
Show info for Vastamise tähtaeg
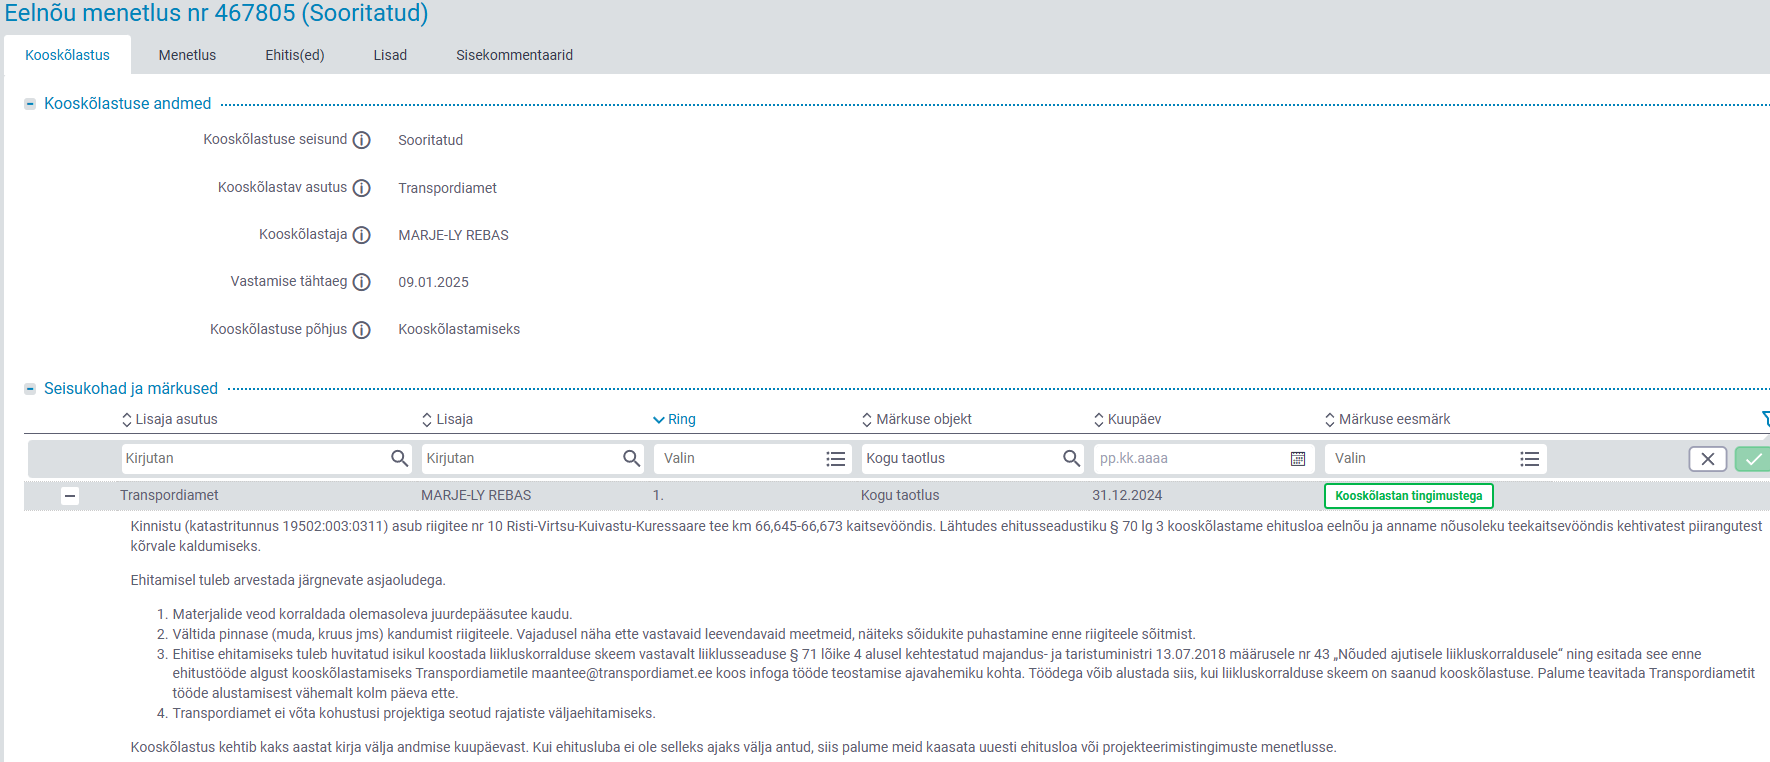(x=362, y=282)
